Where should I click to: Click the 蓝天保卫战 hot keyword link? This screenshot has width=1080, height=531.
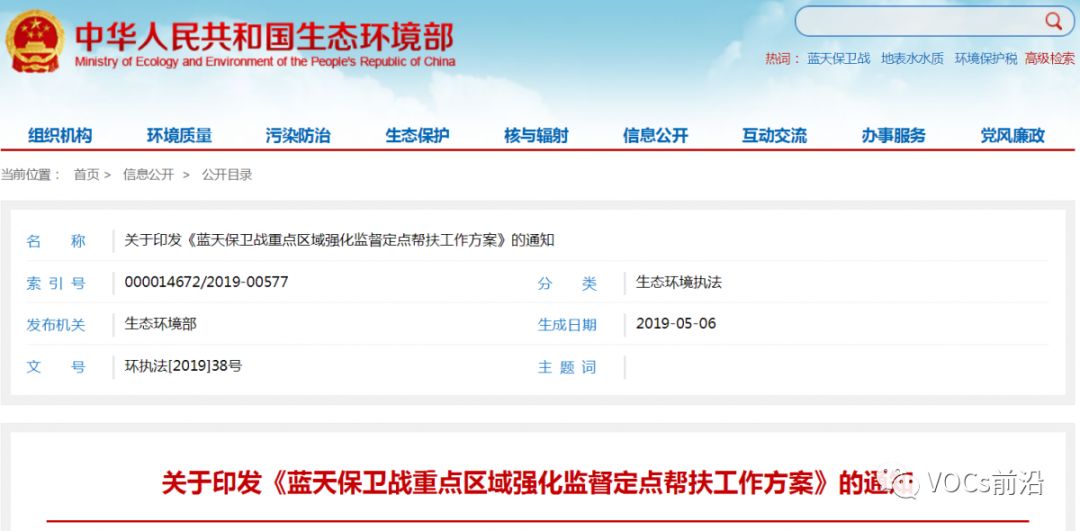[x=839, y=59]
